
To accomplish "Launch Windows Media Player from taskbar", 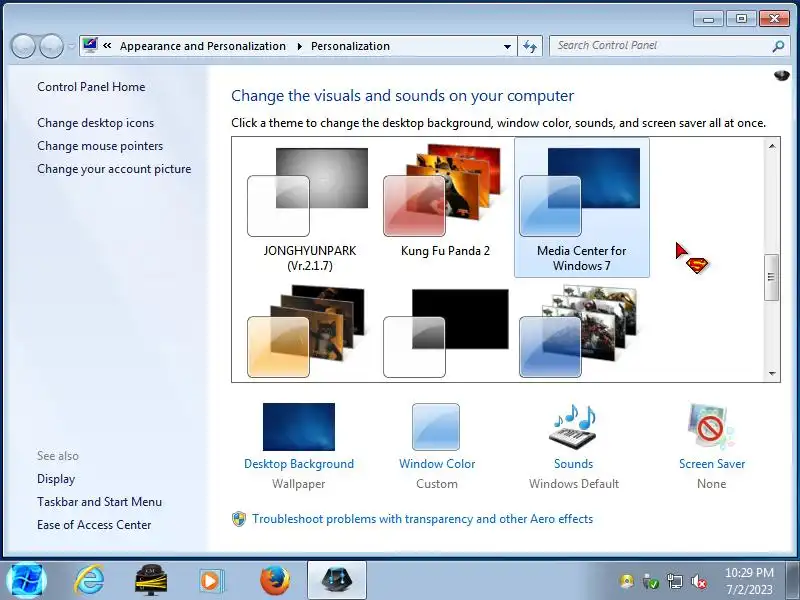I will point(210,581).
